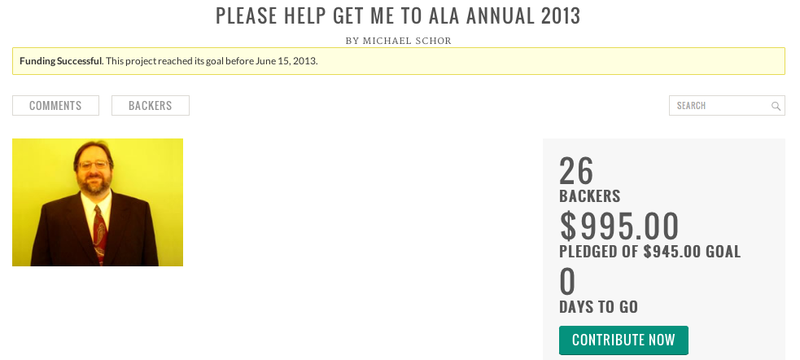Click the 26 backers count

[x=577, y=171]
